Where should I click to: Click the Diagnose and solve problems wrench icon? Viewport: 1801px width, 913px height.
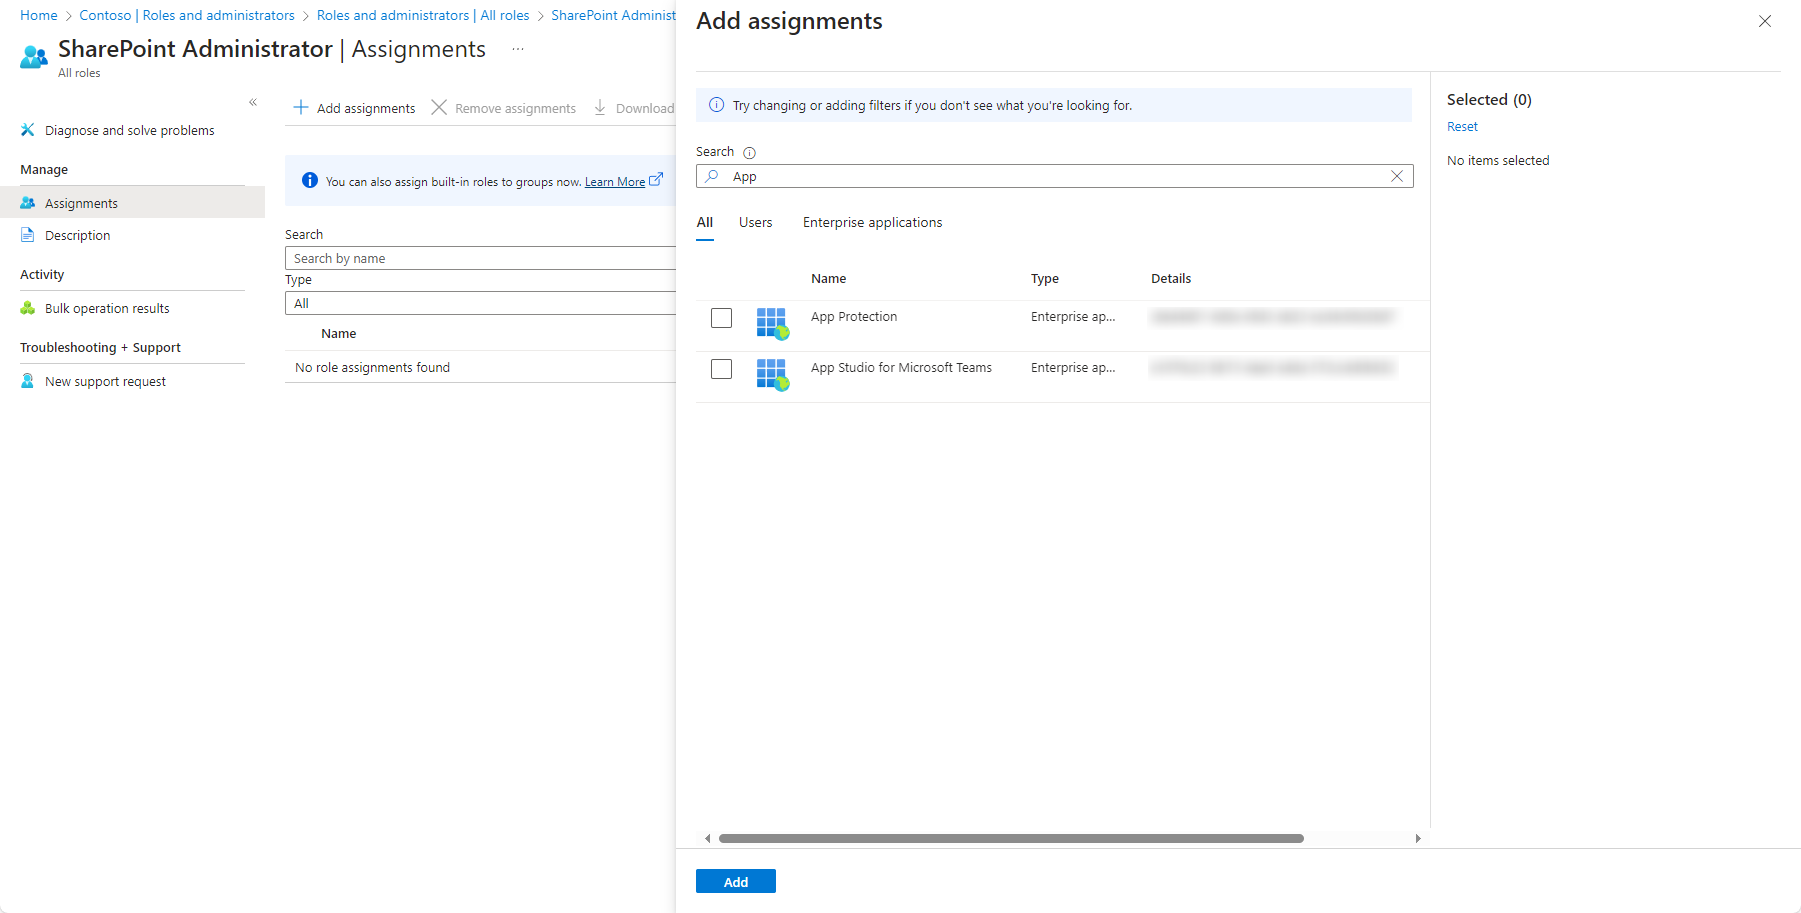[27, 130]
